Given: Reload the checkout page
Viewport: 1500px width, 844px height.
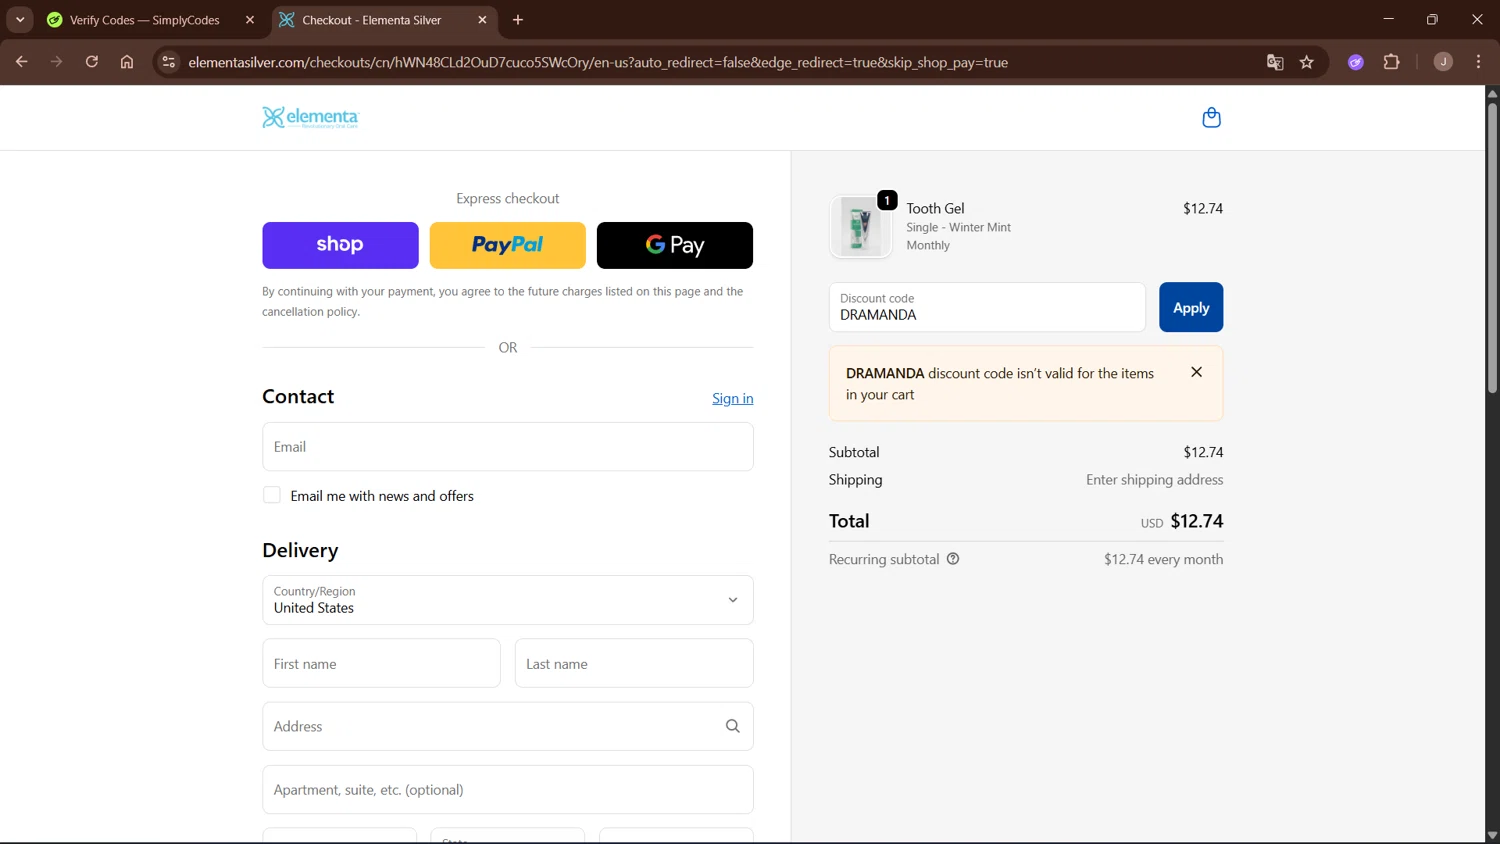Looking at the screenshot, I should click(x=91, y=62).
